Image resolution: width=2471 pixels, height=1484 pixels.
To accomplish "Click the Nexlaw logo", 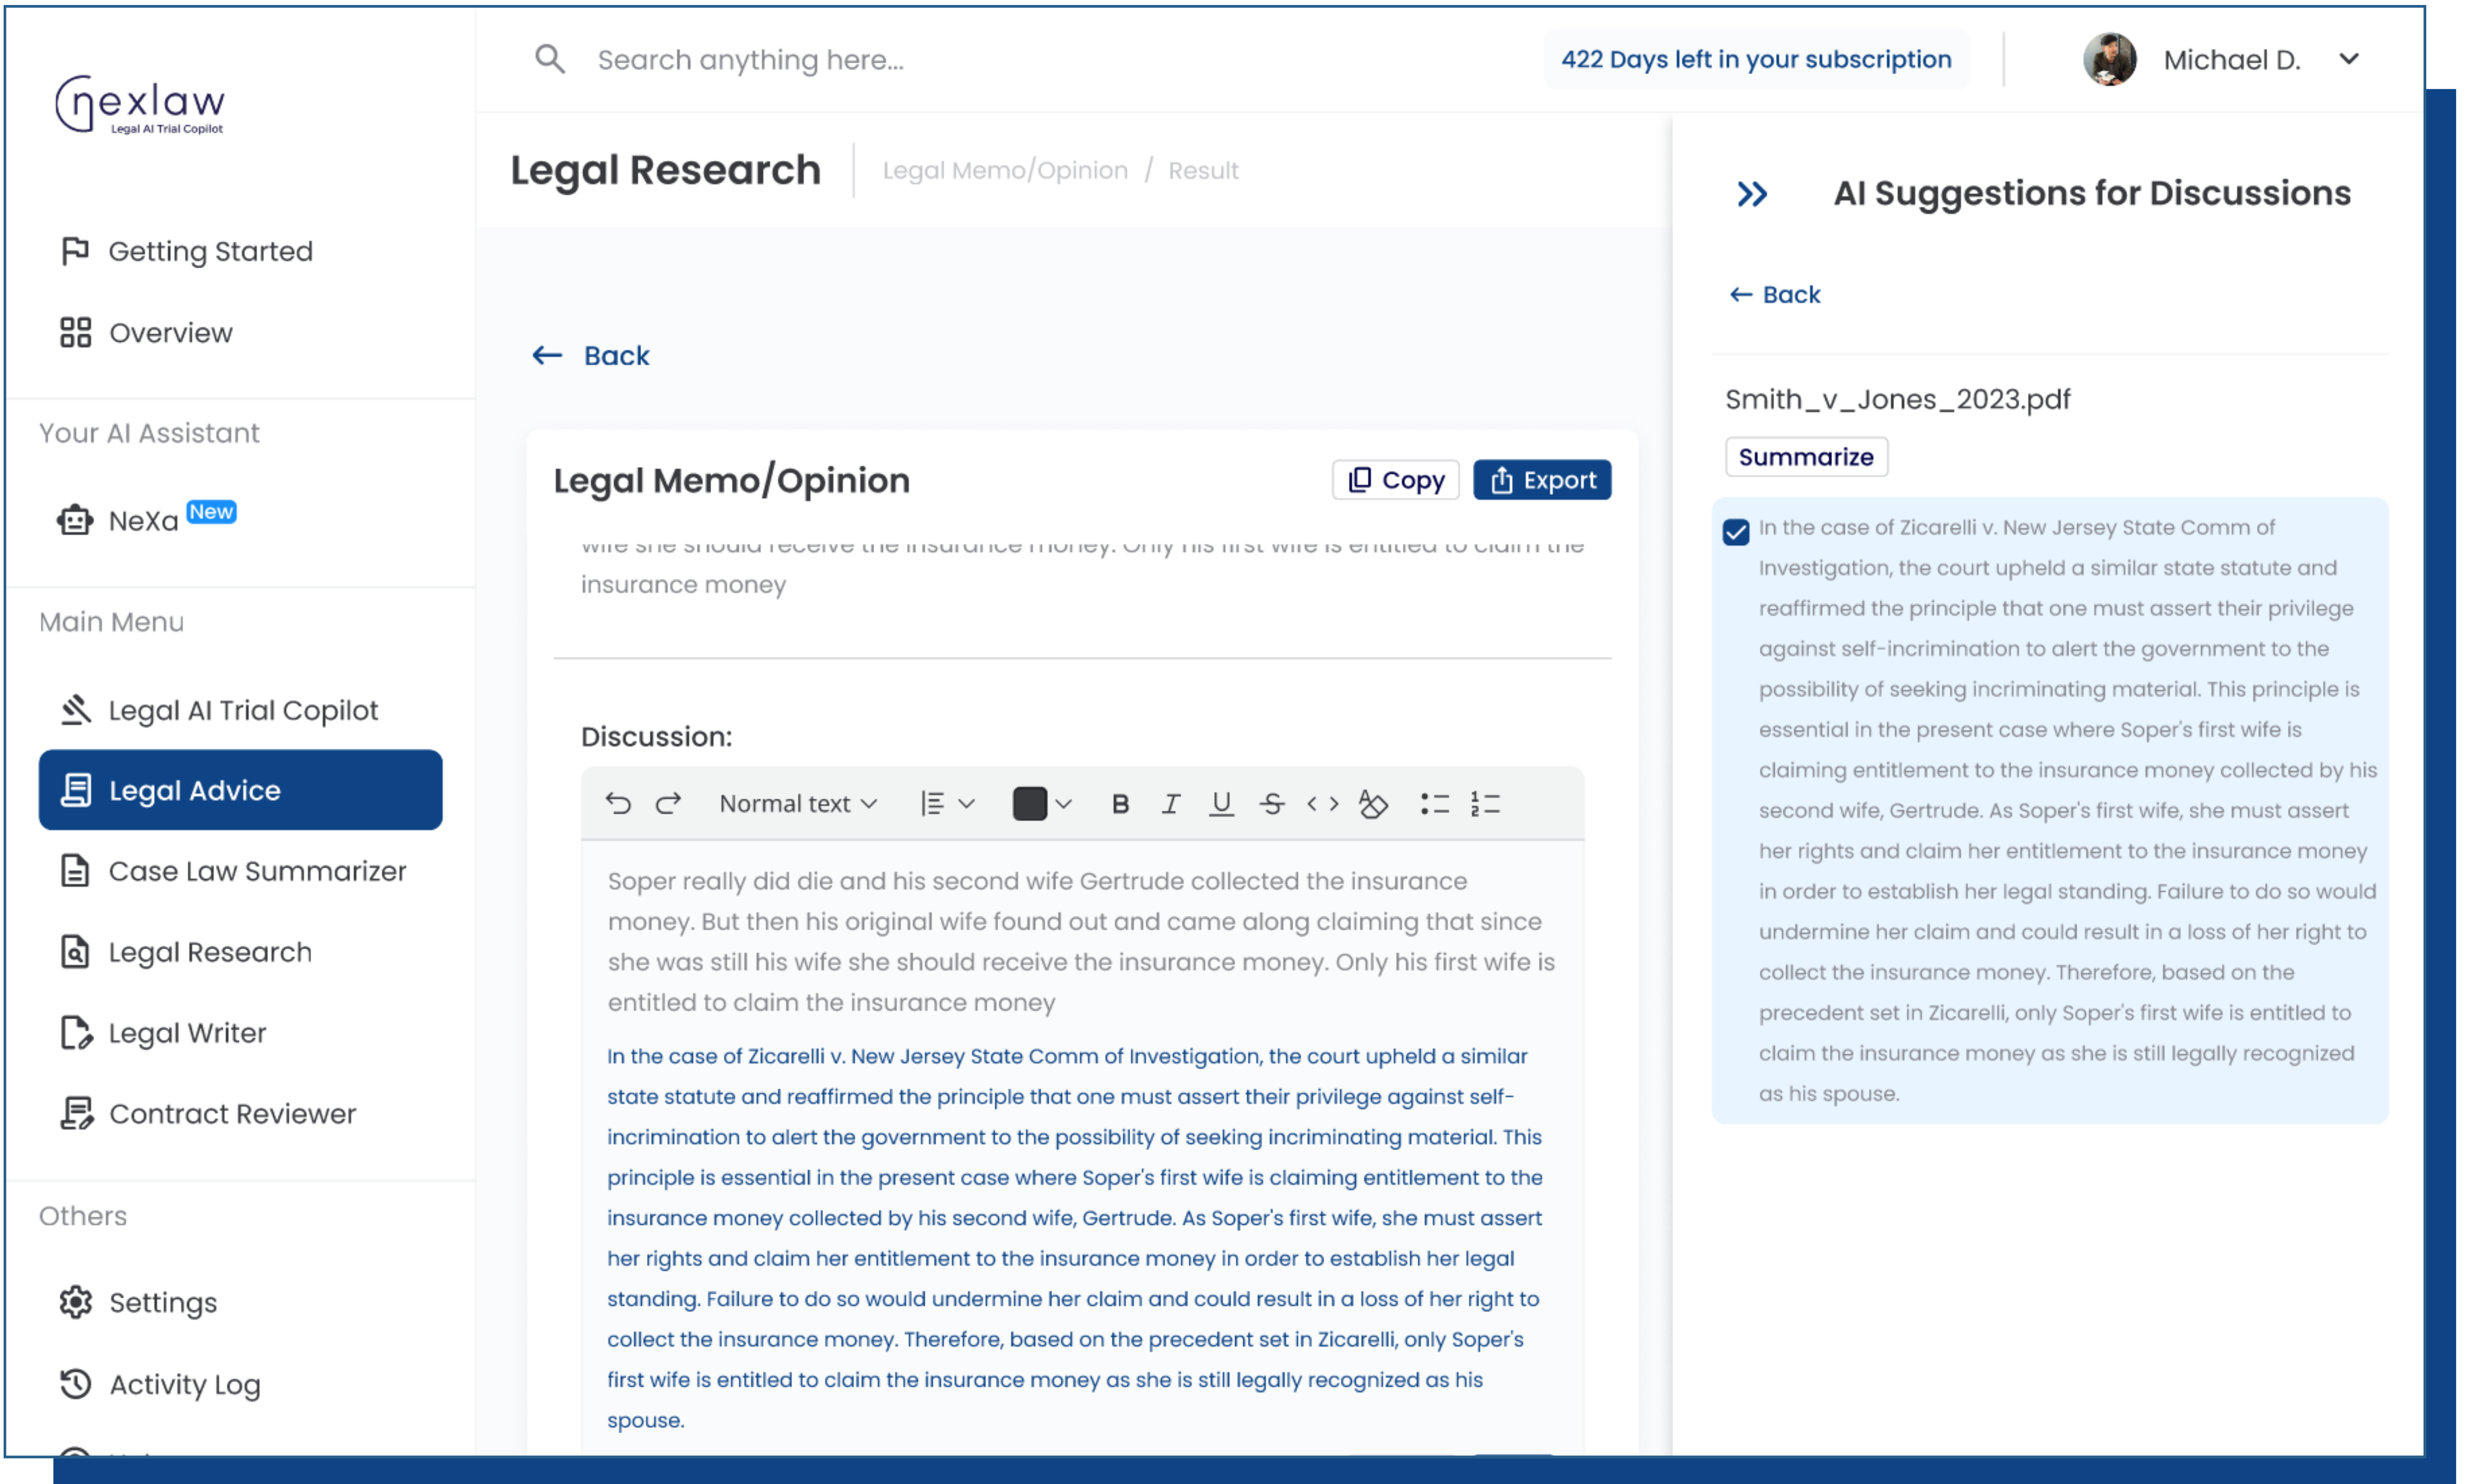I will tap(140, 104).
